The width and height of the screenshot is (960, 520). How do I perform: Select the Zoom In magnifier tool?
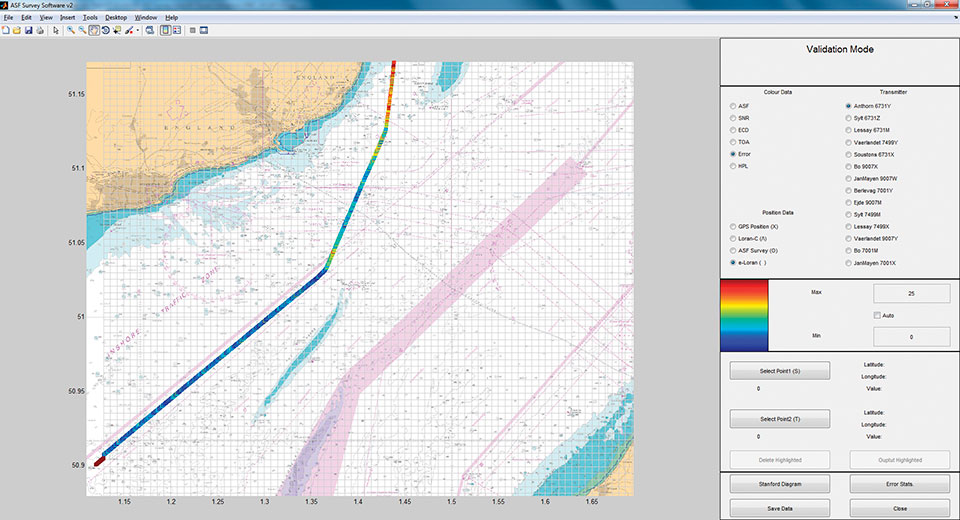click(71, 30)
